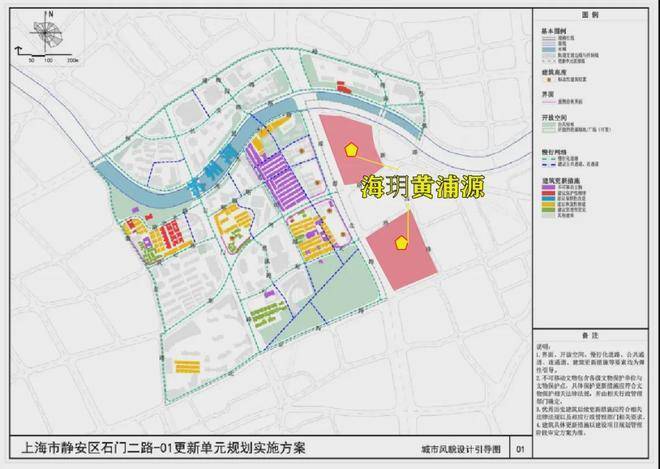Click the sheet number 01 box

coord(520,449)
